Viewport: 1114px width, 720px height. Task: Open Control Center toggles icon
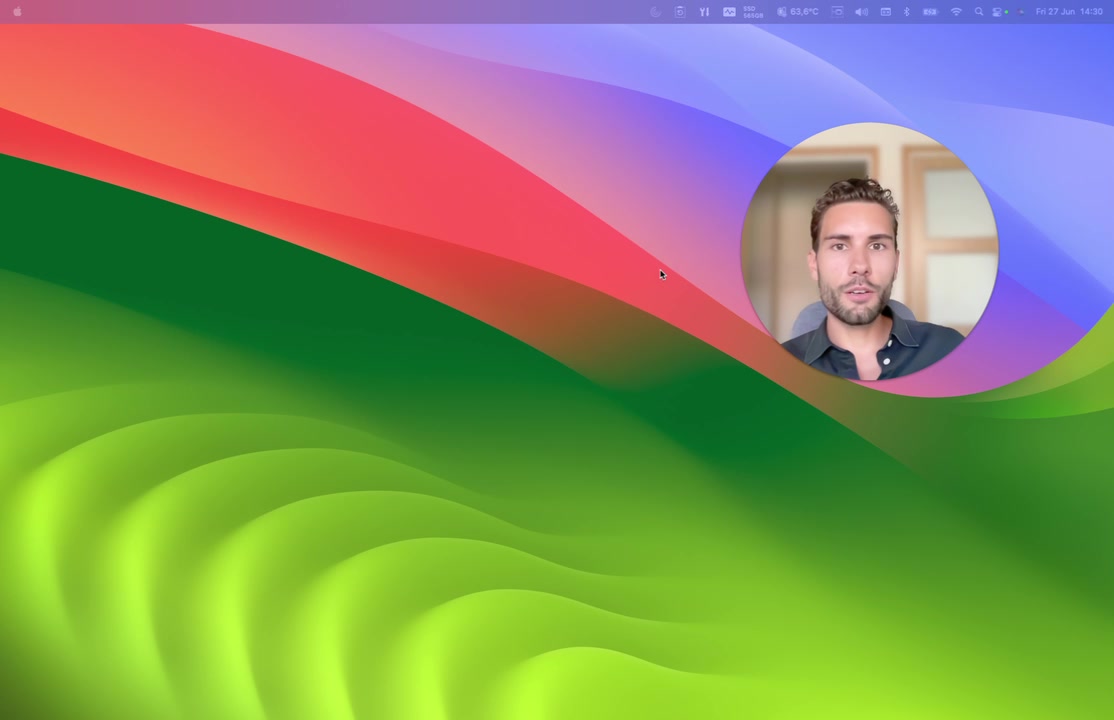(x=998, y=11)
